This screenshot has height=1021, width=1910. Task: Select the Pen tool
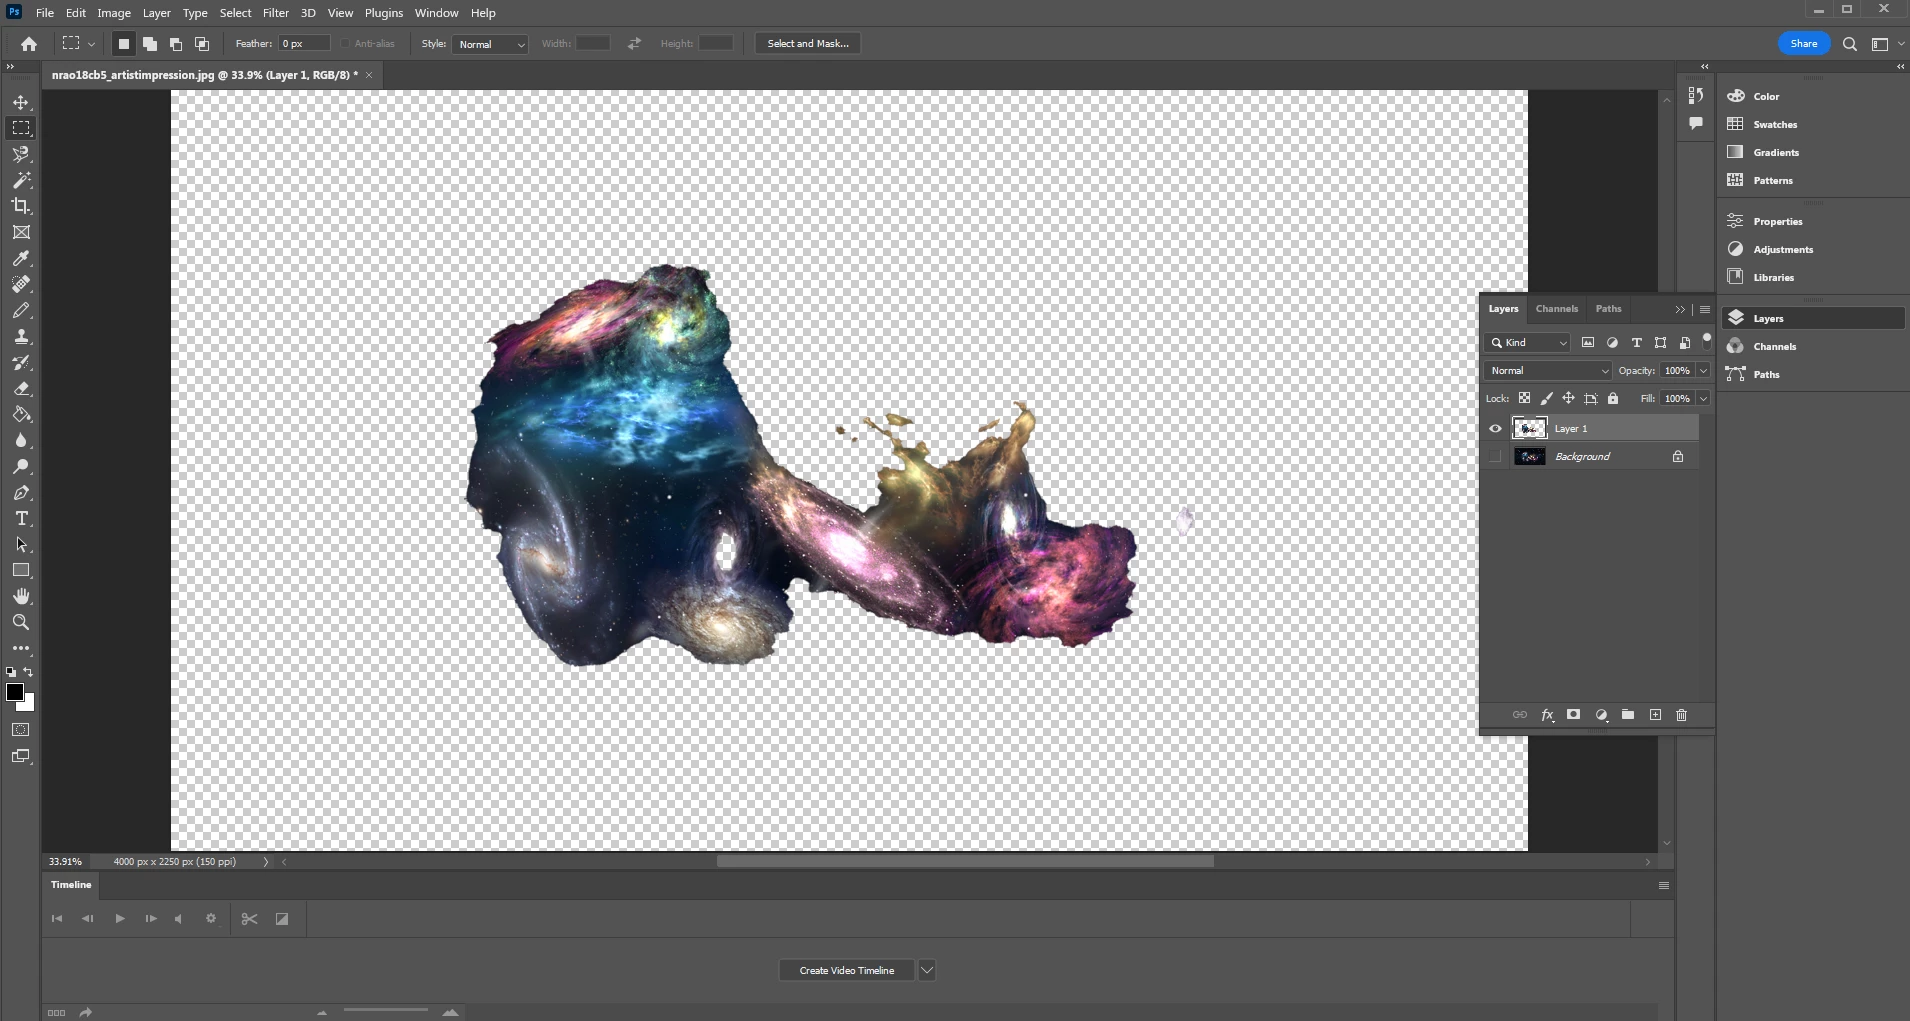tap(21, 492)
